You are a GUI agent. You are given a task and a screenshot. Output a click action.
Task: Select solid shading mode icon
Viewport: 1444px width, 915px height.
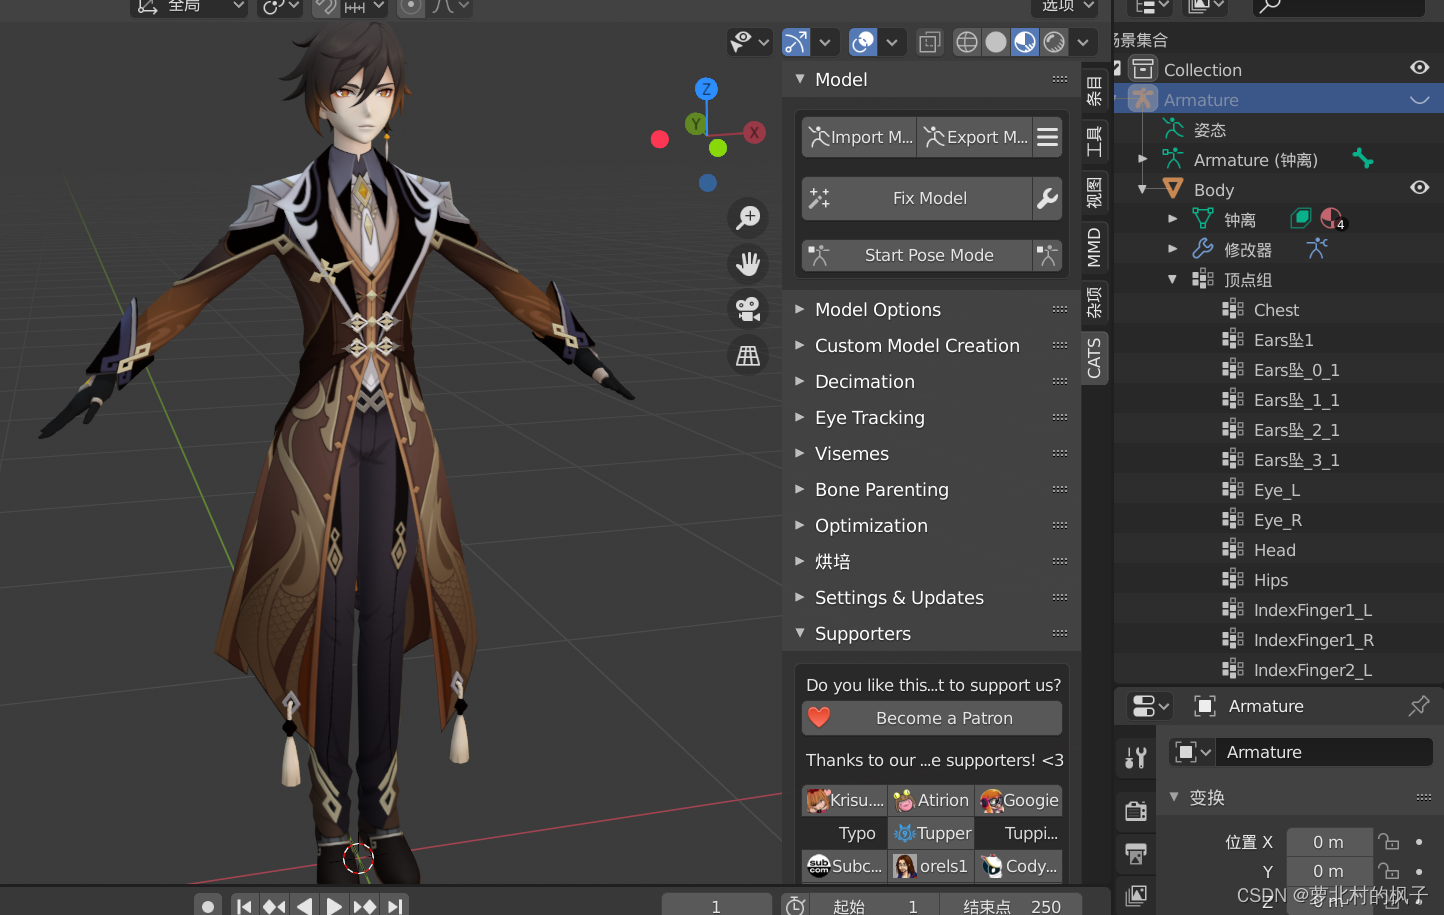[996, 42]
